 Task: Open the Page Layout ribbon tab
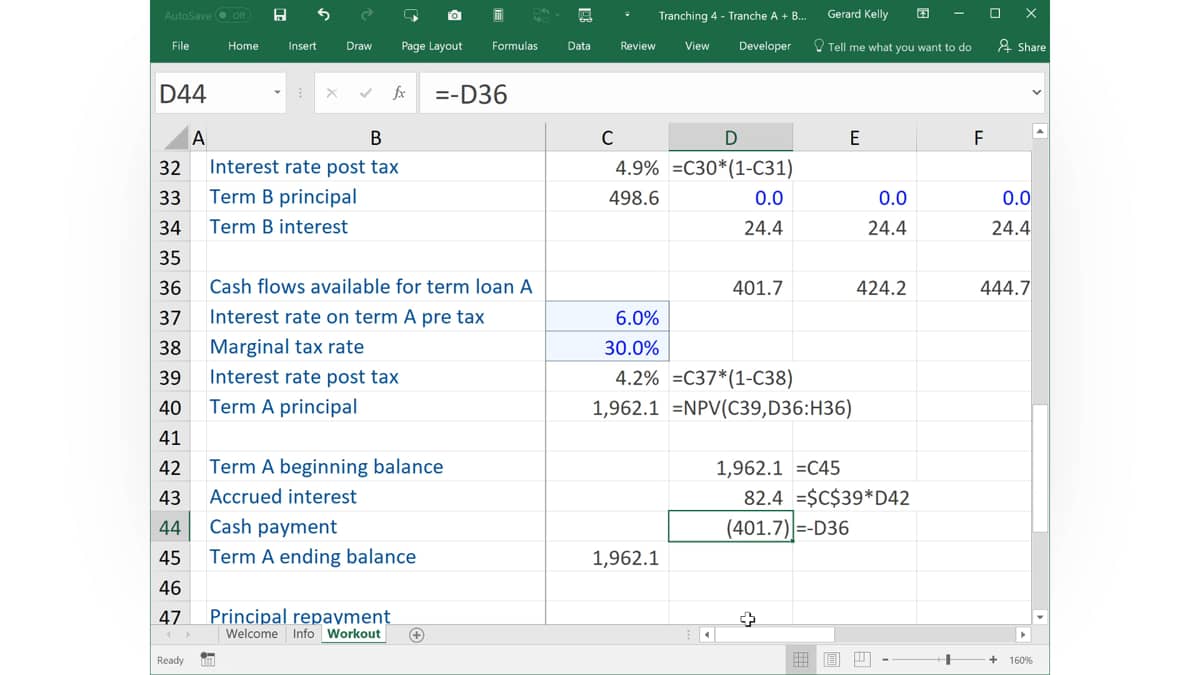(432, 46)
